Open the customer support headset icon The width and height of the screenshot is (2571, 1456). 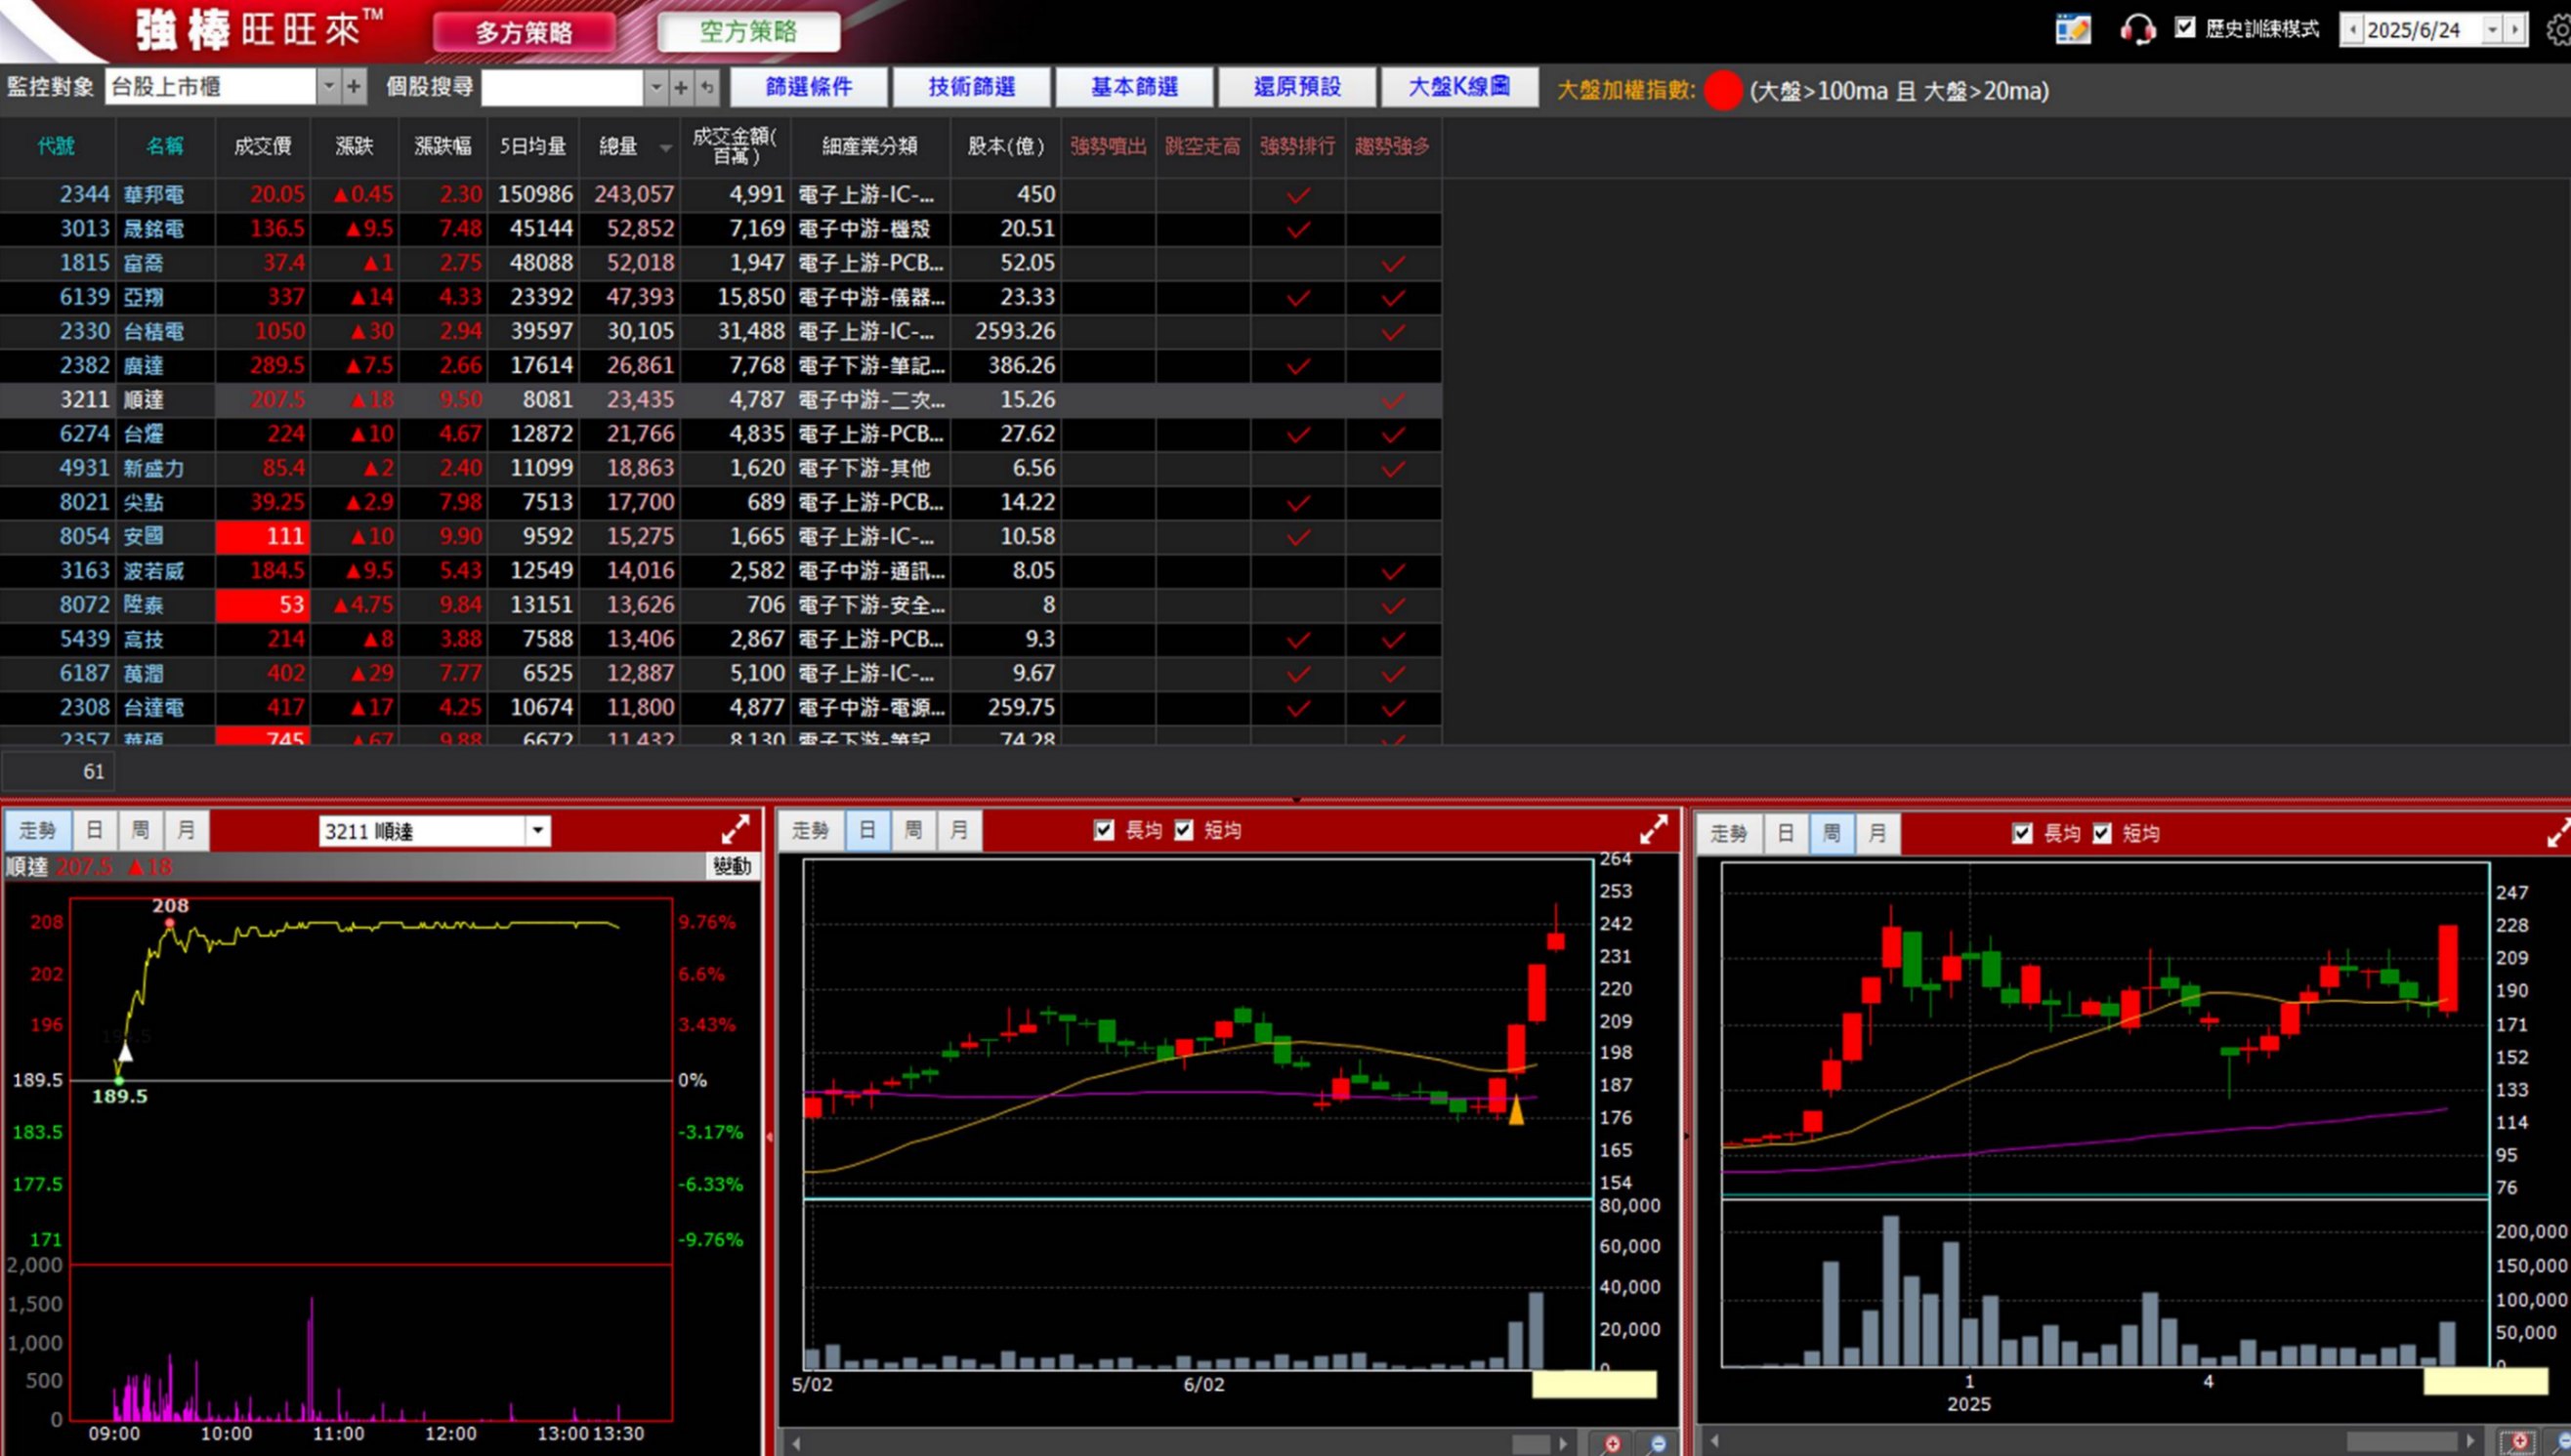point(2137,29)
